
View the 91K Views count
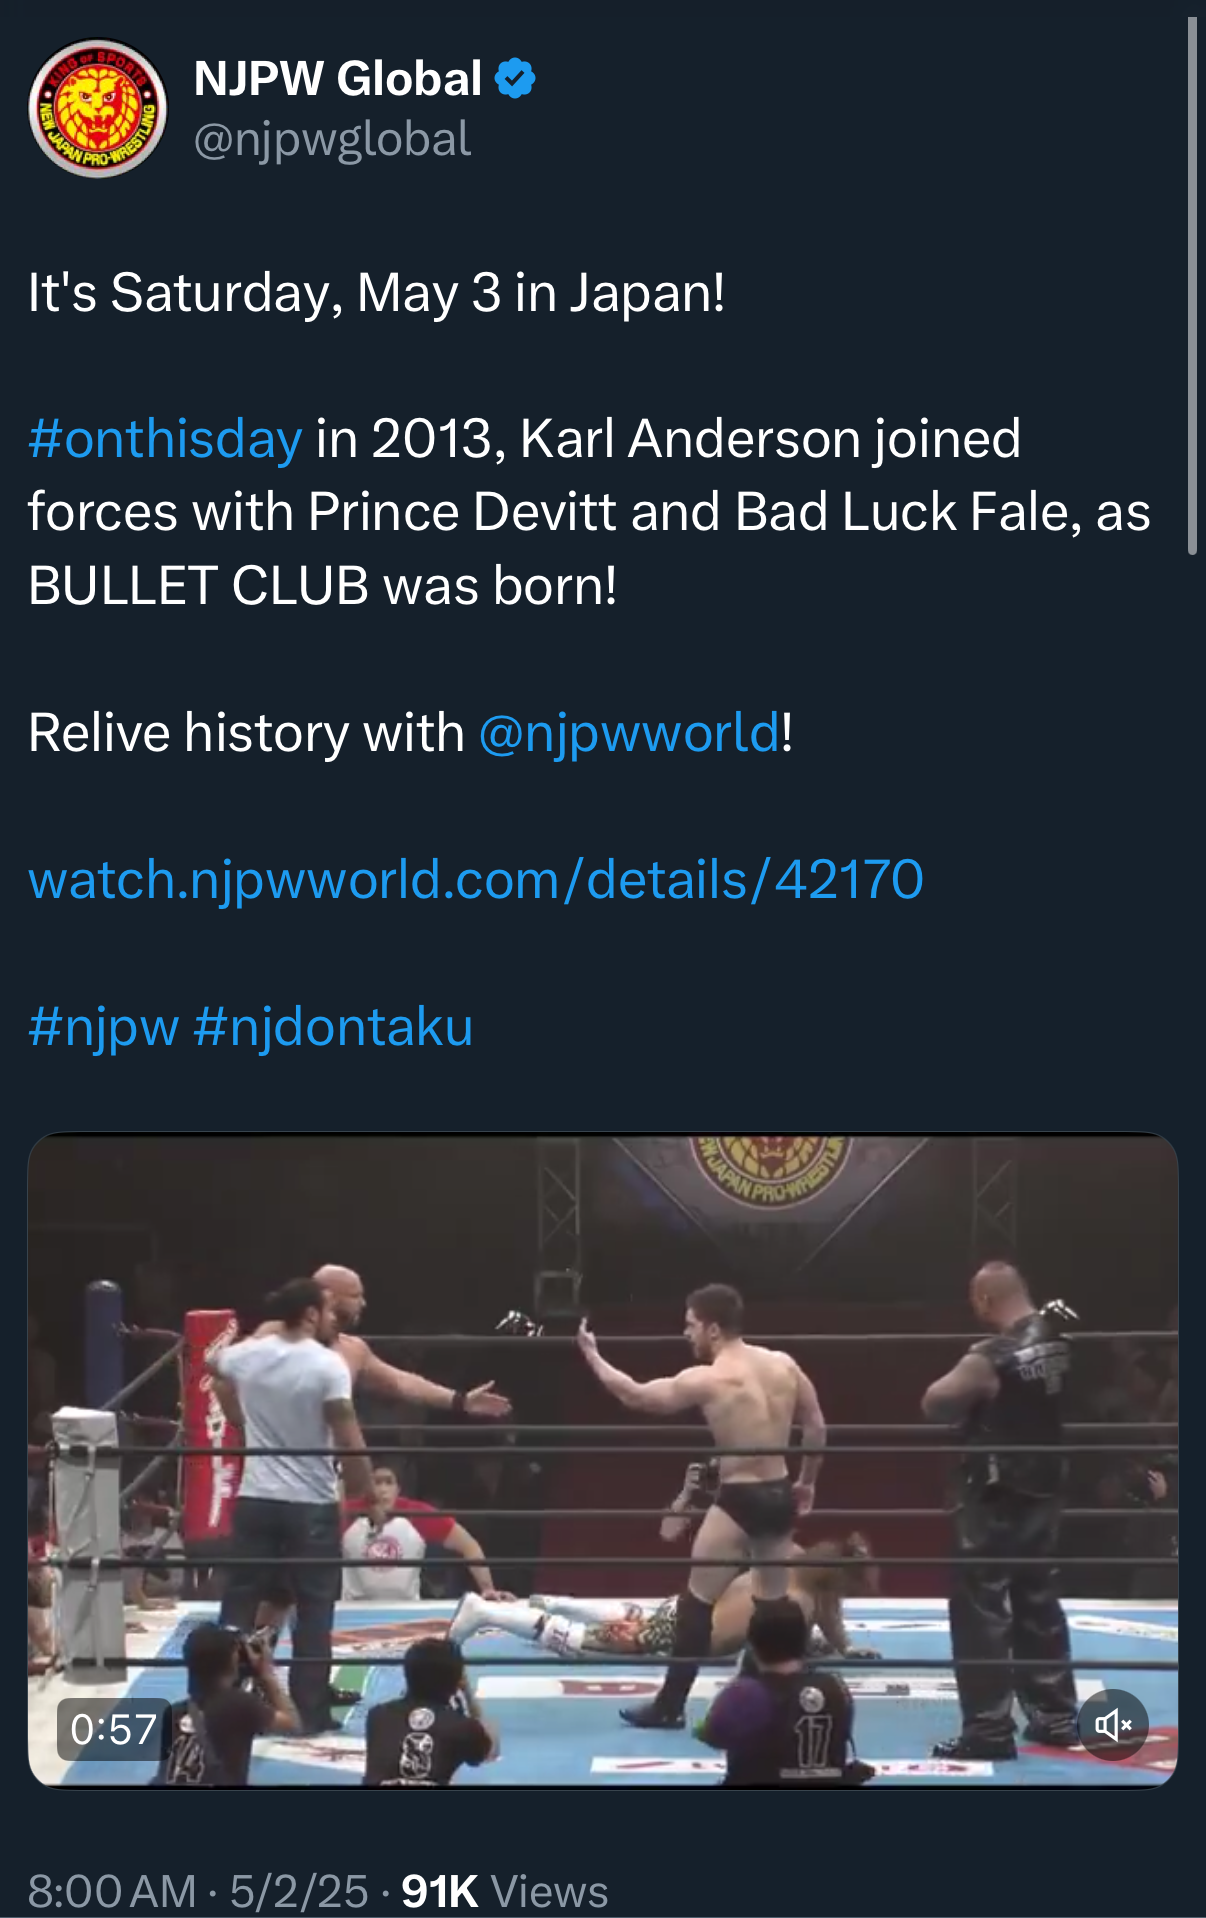coord(504,1891)
